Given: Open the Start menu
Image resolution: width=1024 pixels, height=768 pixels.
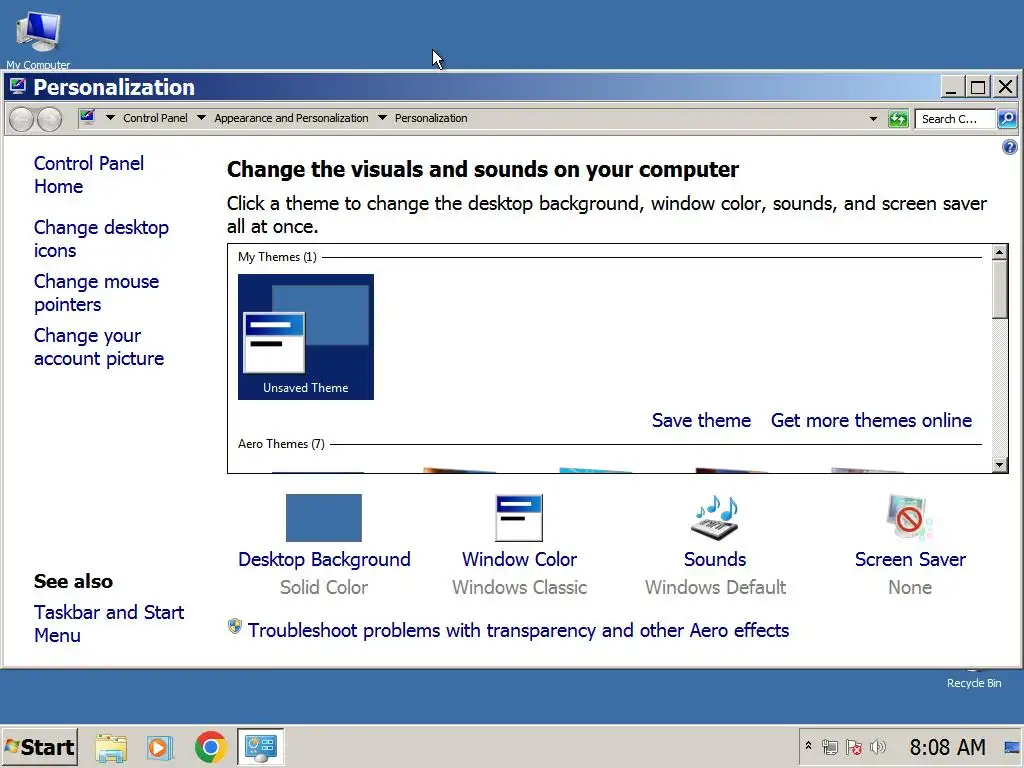Looking at the screenshot, I should (39, 747).
